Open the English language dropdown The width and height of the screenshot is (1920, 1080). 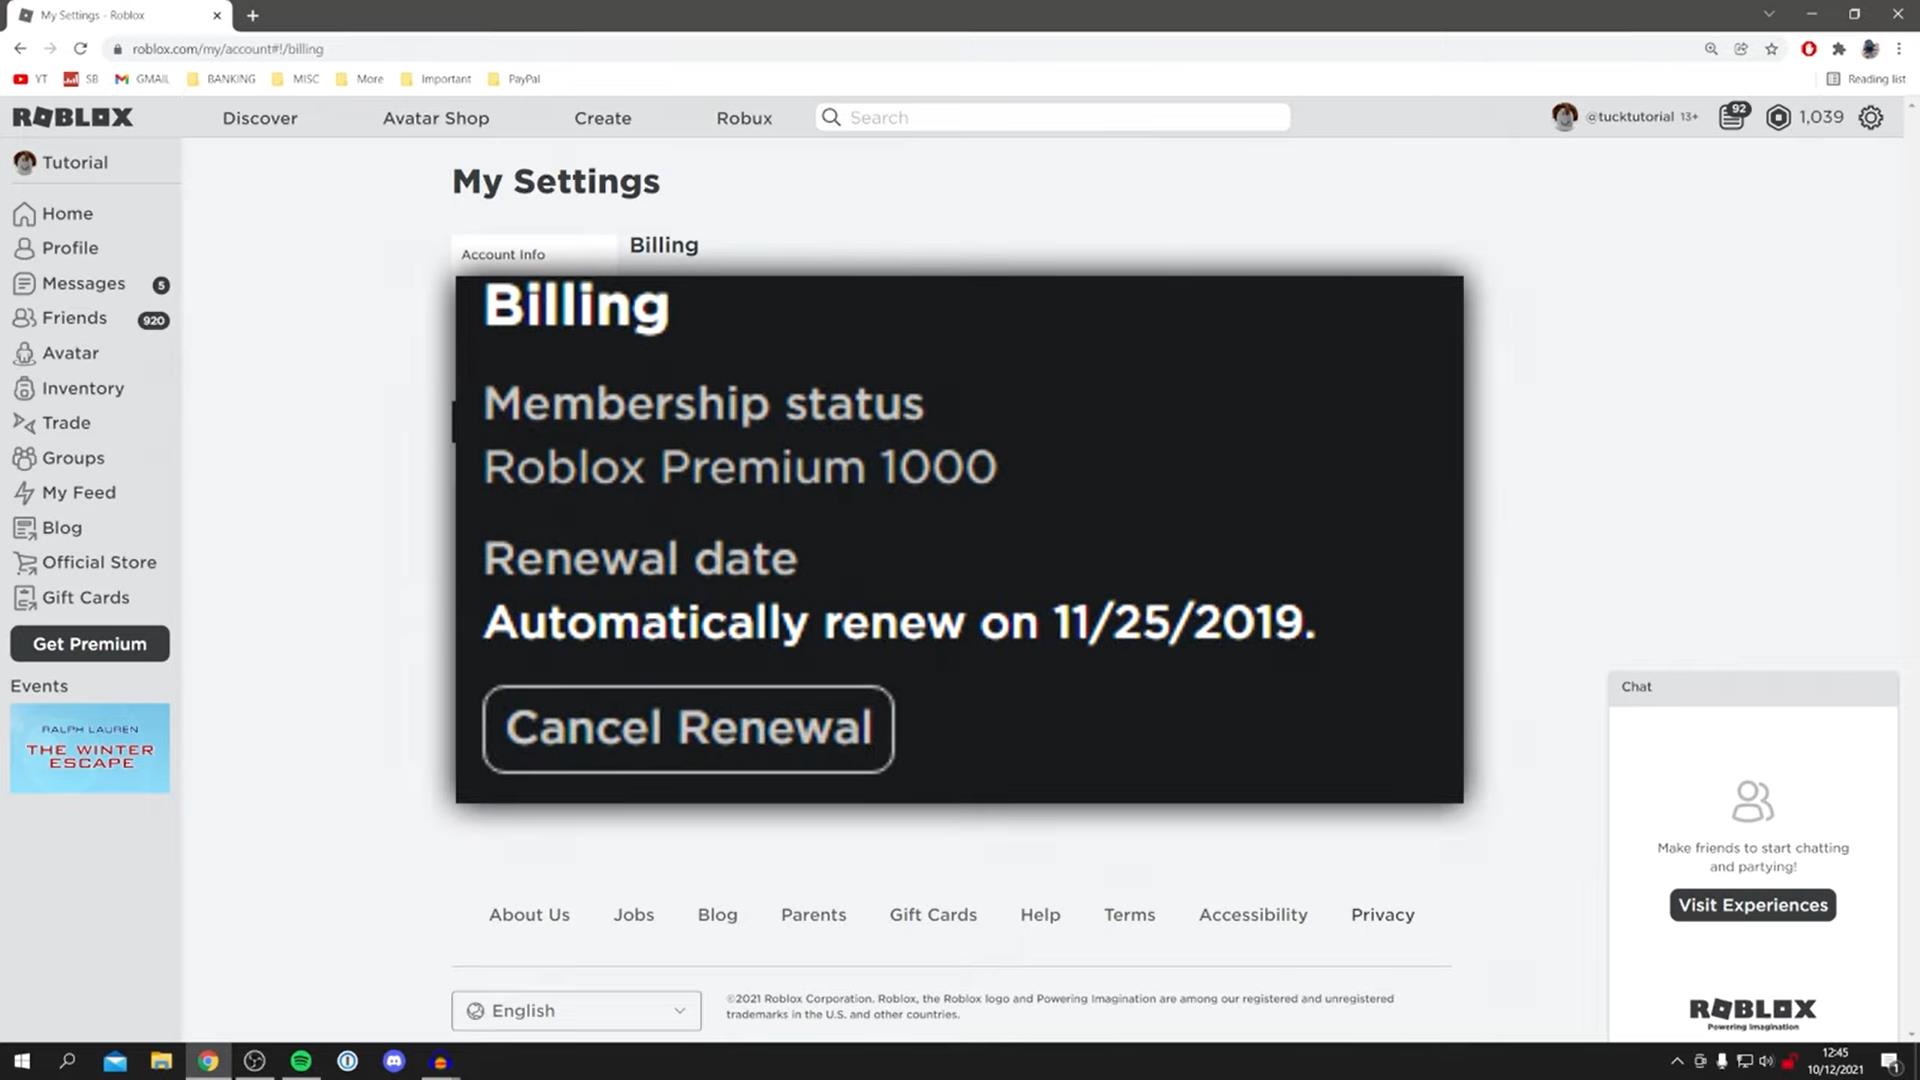576,1010
